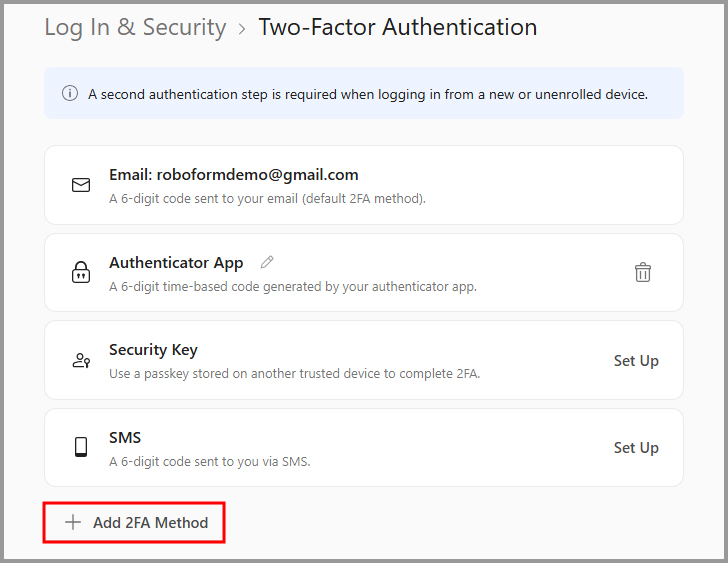Click the second authentication step info banner

point(364,93)
